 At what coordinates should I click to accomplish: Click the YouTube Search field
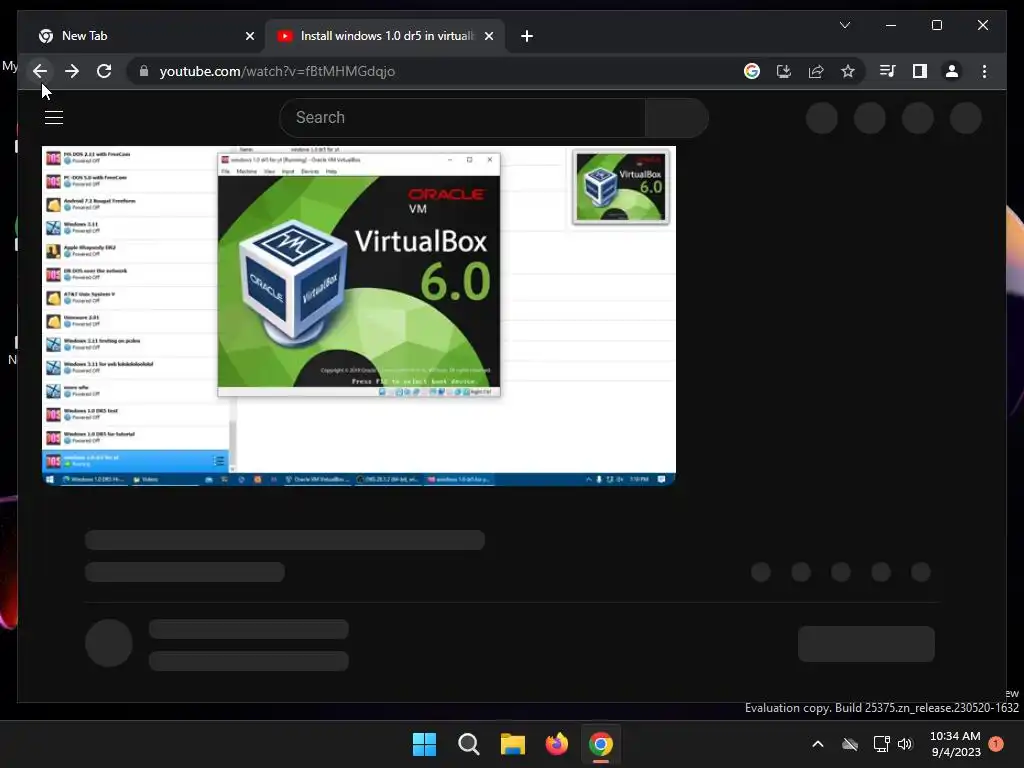point(462,118)
